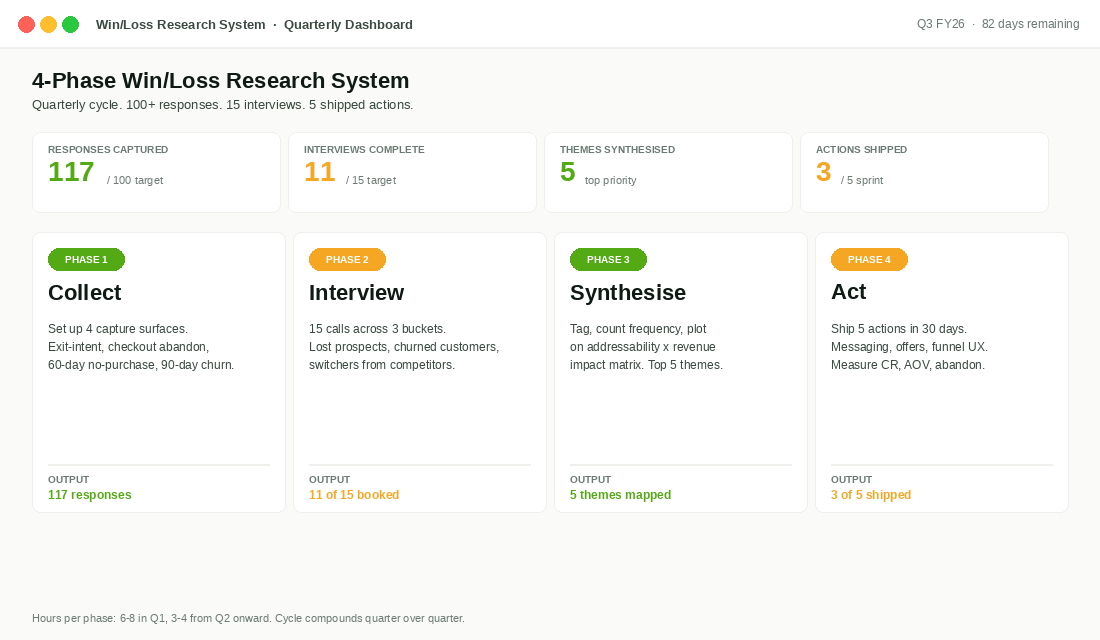Screen dimensions: 1100x640
Task: Click the 'Win/Loss Research System · Quarterly Dashboard' title
Action: pyautogui.click(x=254, y=25)
